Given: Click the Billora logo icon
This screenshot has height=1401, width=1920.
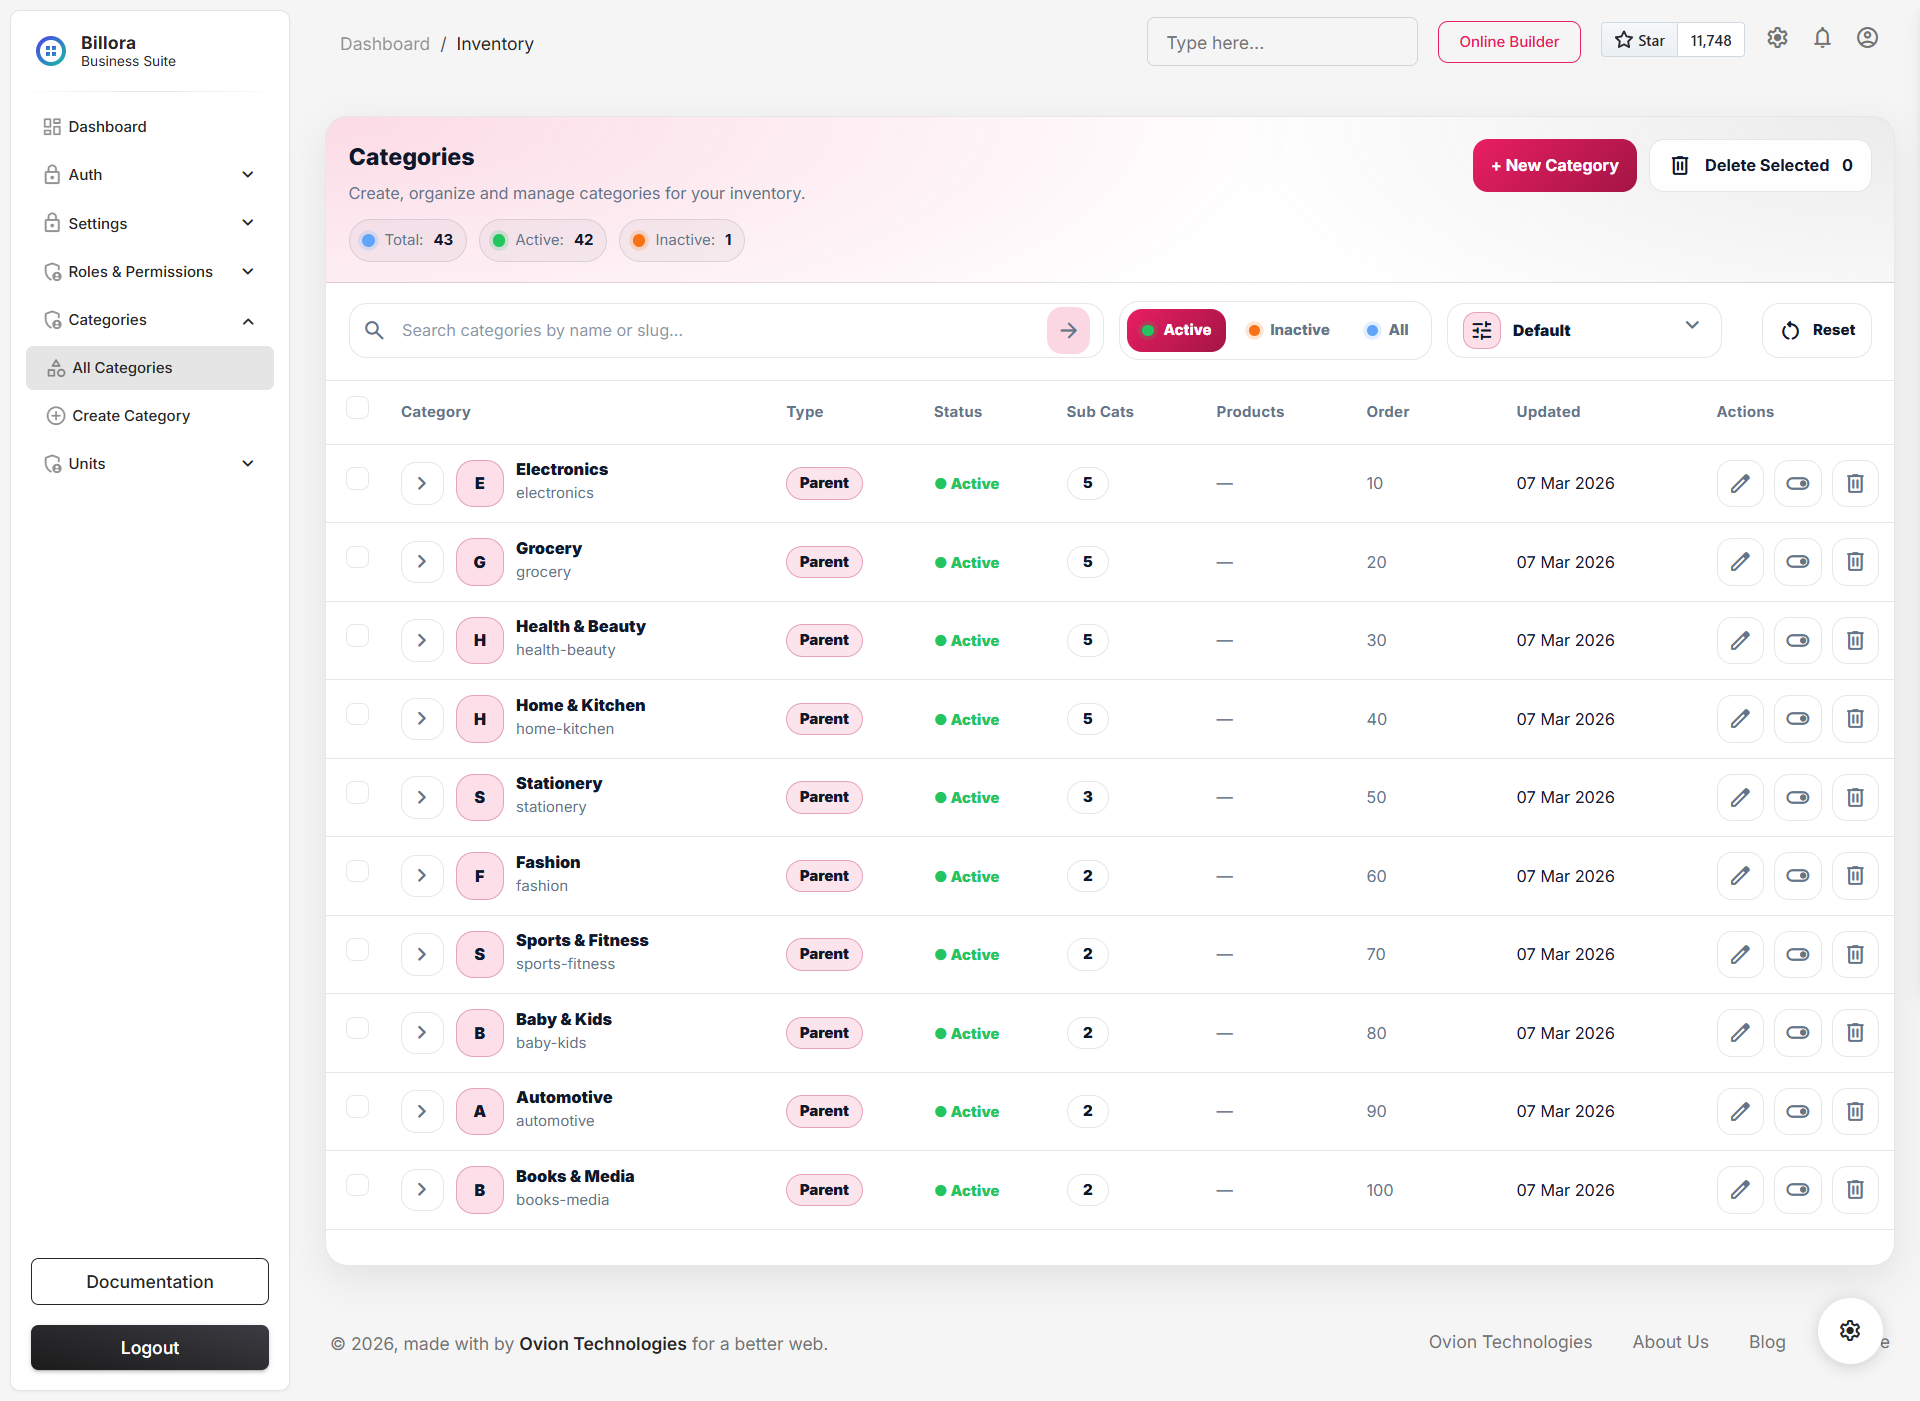Looking at the screenshot, I should coord(51,51).
